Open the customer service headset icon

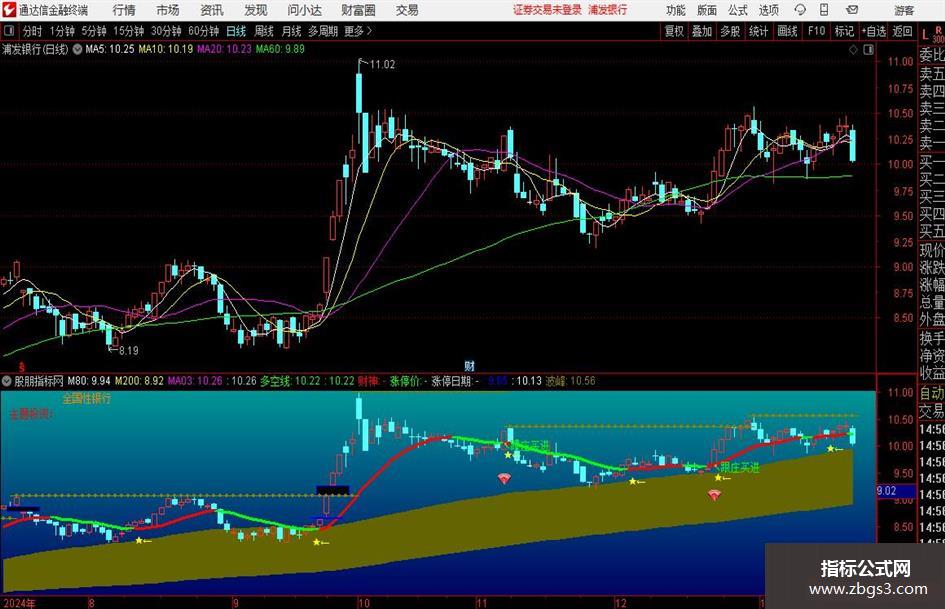800,10
